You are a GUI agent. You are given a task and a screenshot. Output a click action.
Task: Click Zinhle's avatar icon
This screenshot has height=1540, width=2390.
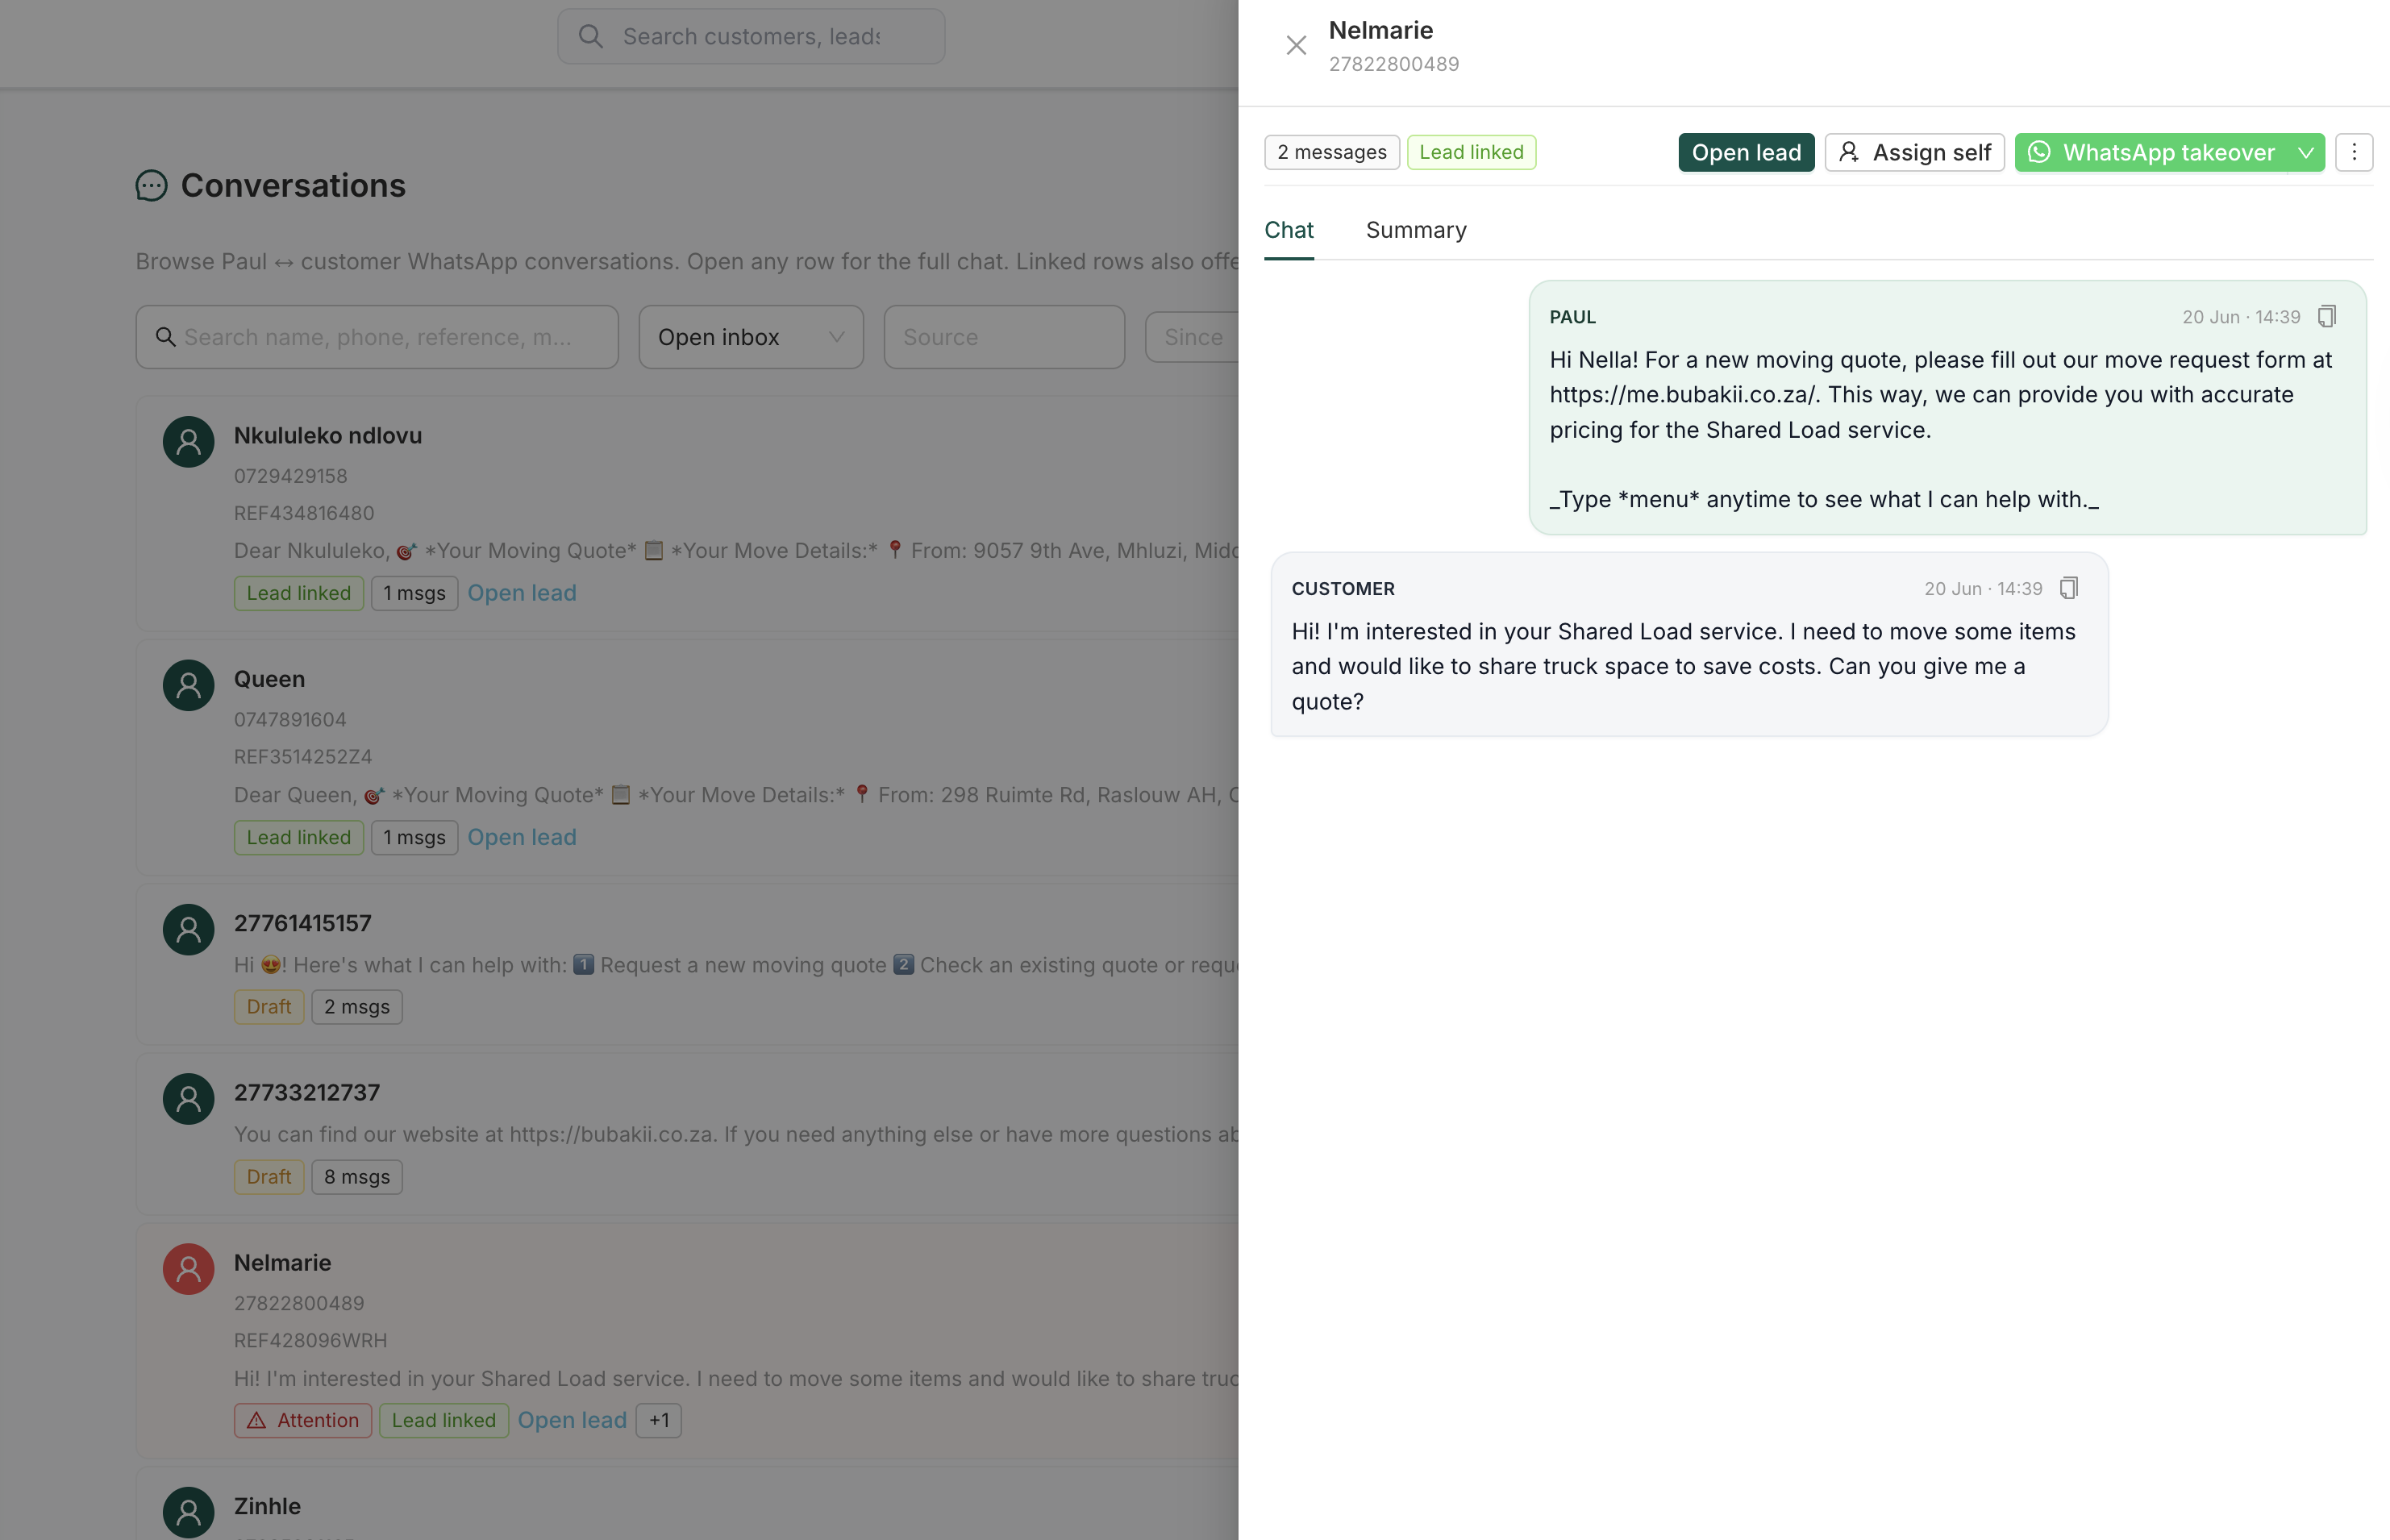click(188, 1511)
